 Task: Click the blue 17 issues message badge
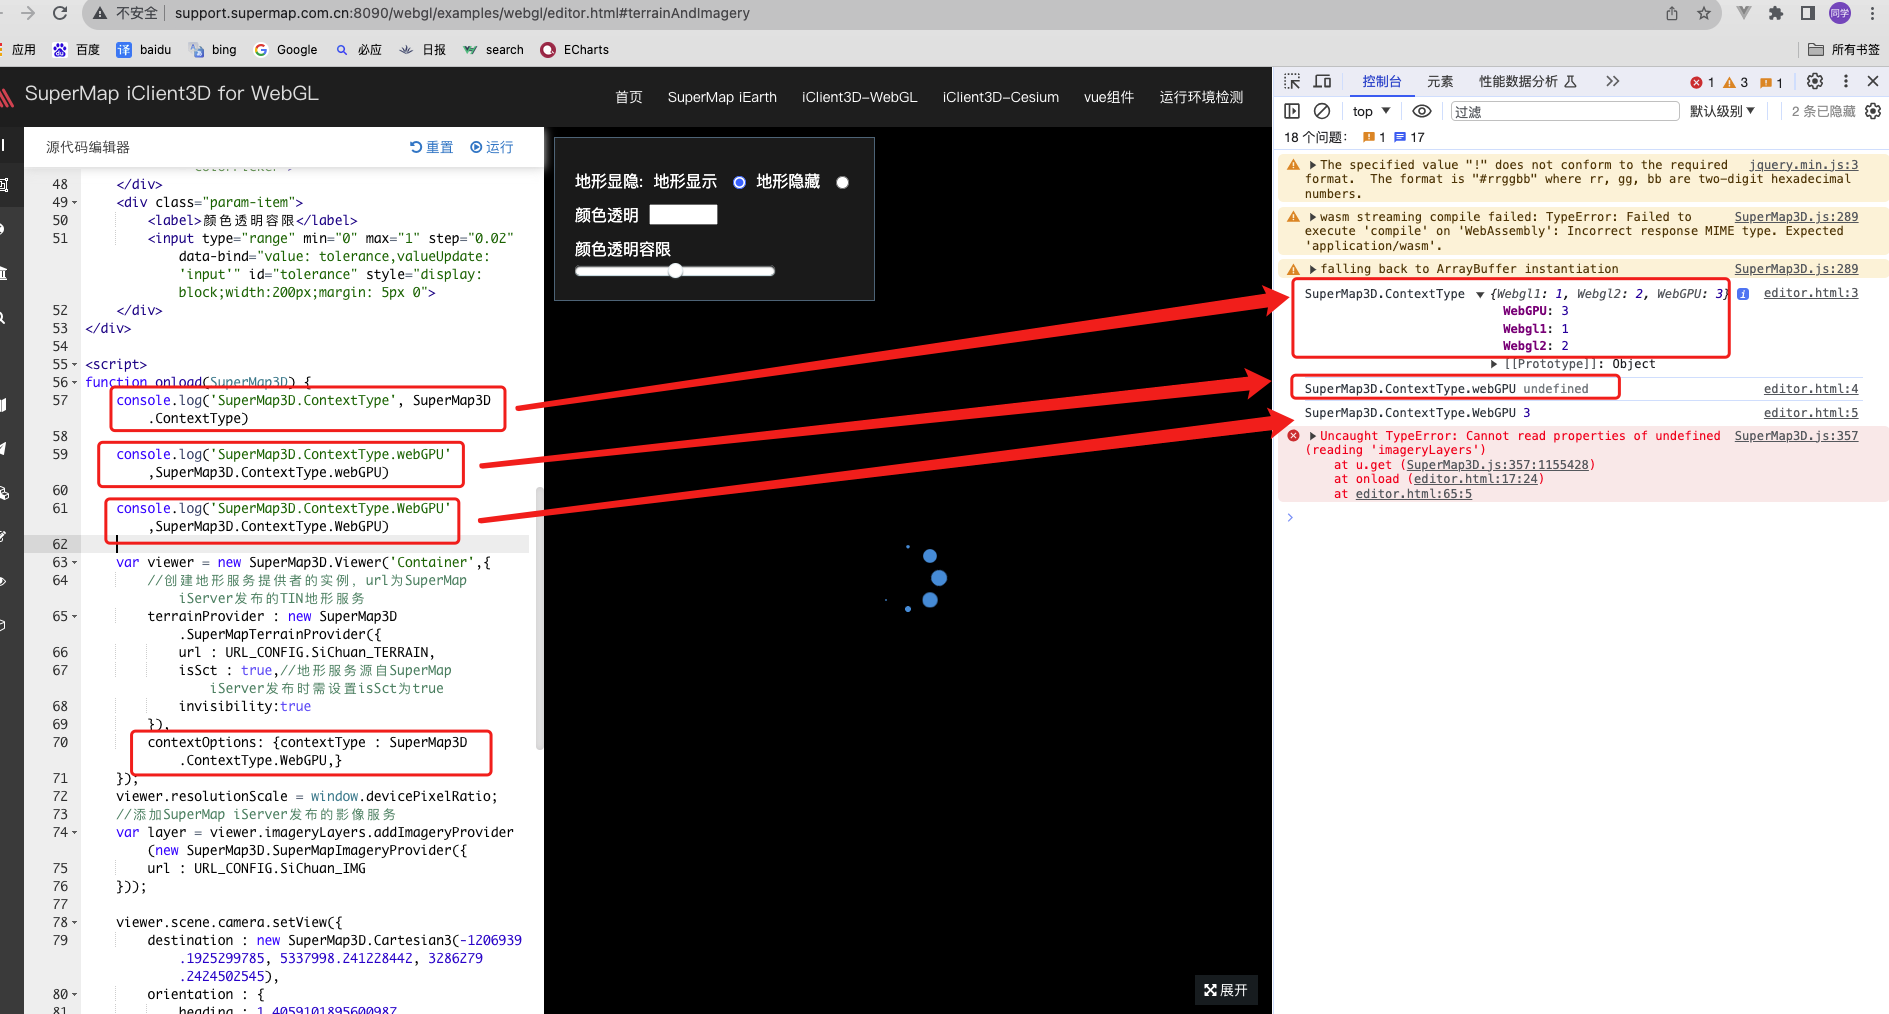tap(1409, 137)
